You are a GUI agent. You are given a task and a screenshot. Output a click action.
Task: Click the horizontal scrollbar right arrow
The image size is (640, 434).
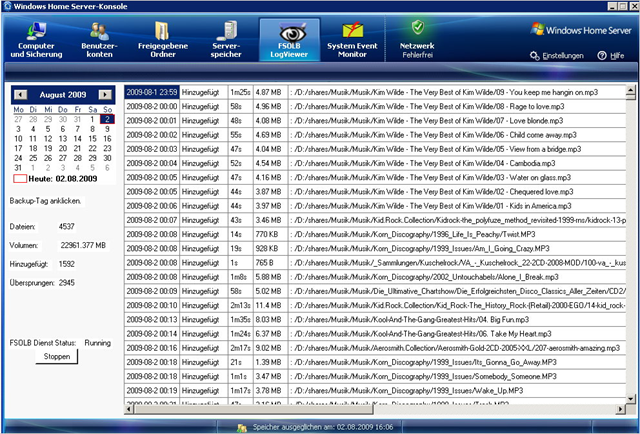pyautogui.click(x=621, y=409)
